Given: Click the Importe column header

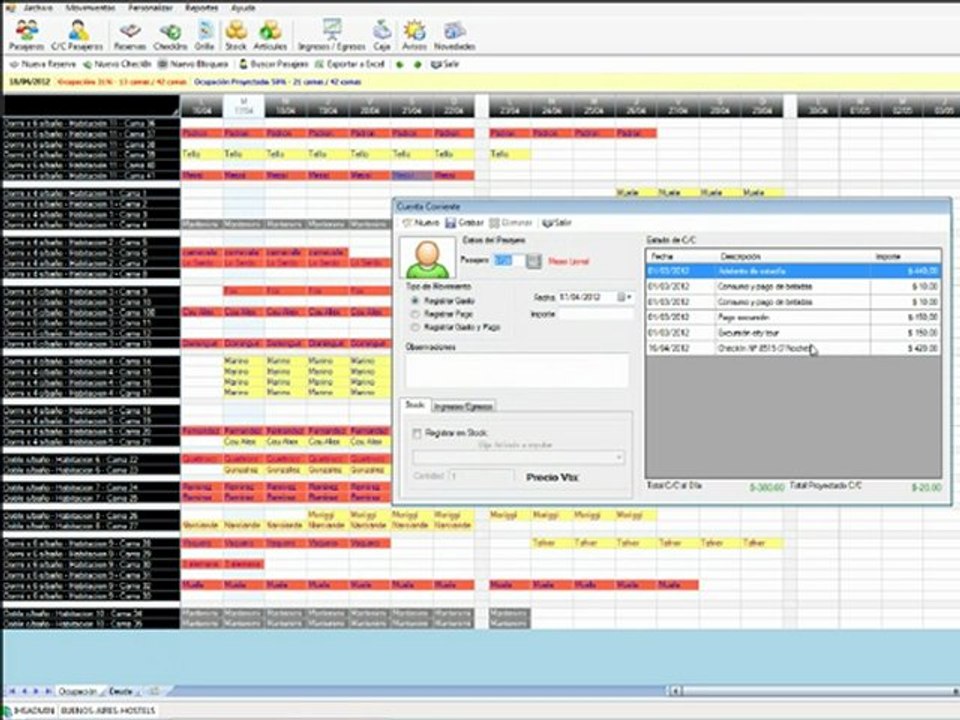Looking at the screenshot, I should (906, 257).
